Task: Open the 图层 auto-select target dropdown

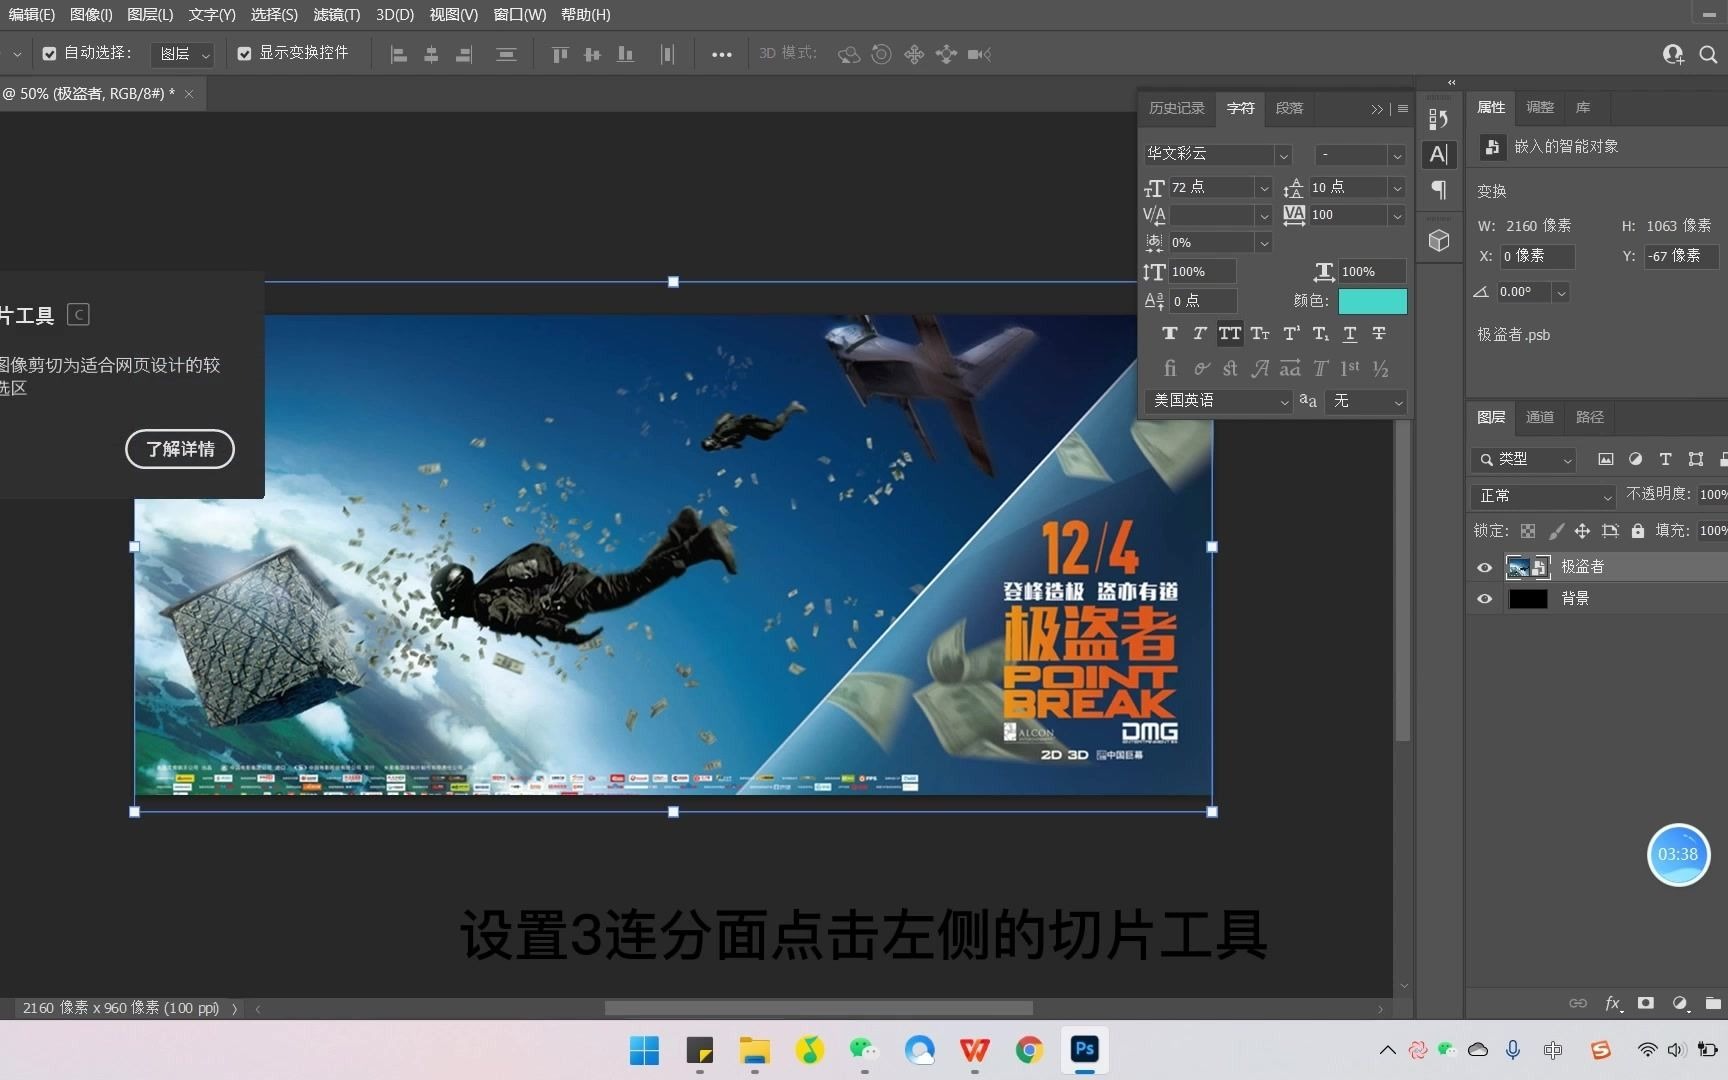Action: [x=182, y=54]
